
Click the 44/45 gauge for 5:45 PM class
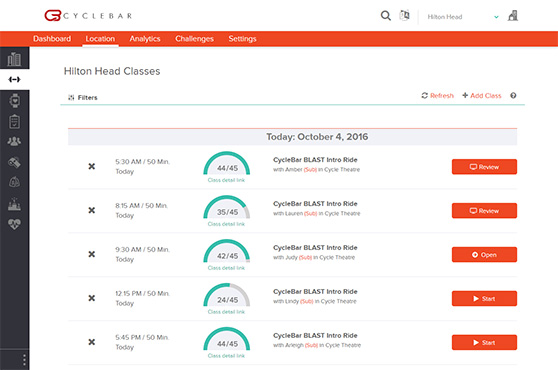pos(227,339)
